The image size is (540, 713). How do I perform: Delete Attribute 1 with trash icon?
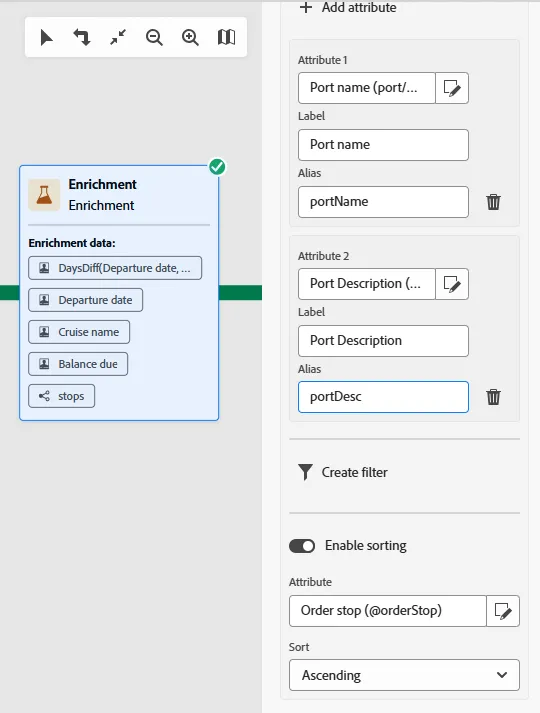493,201
